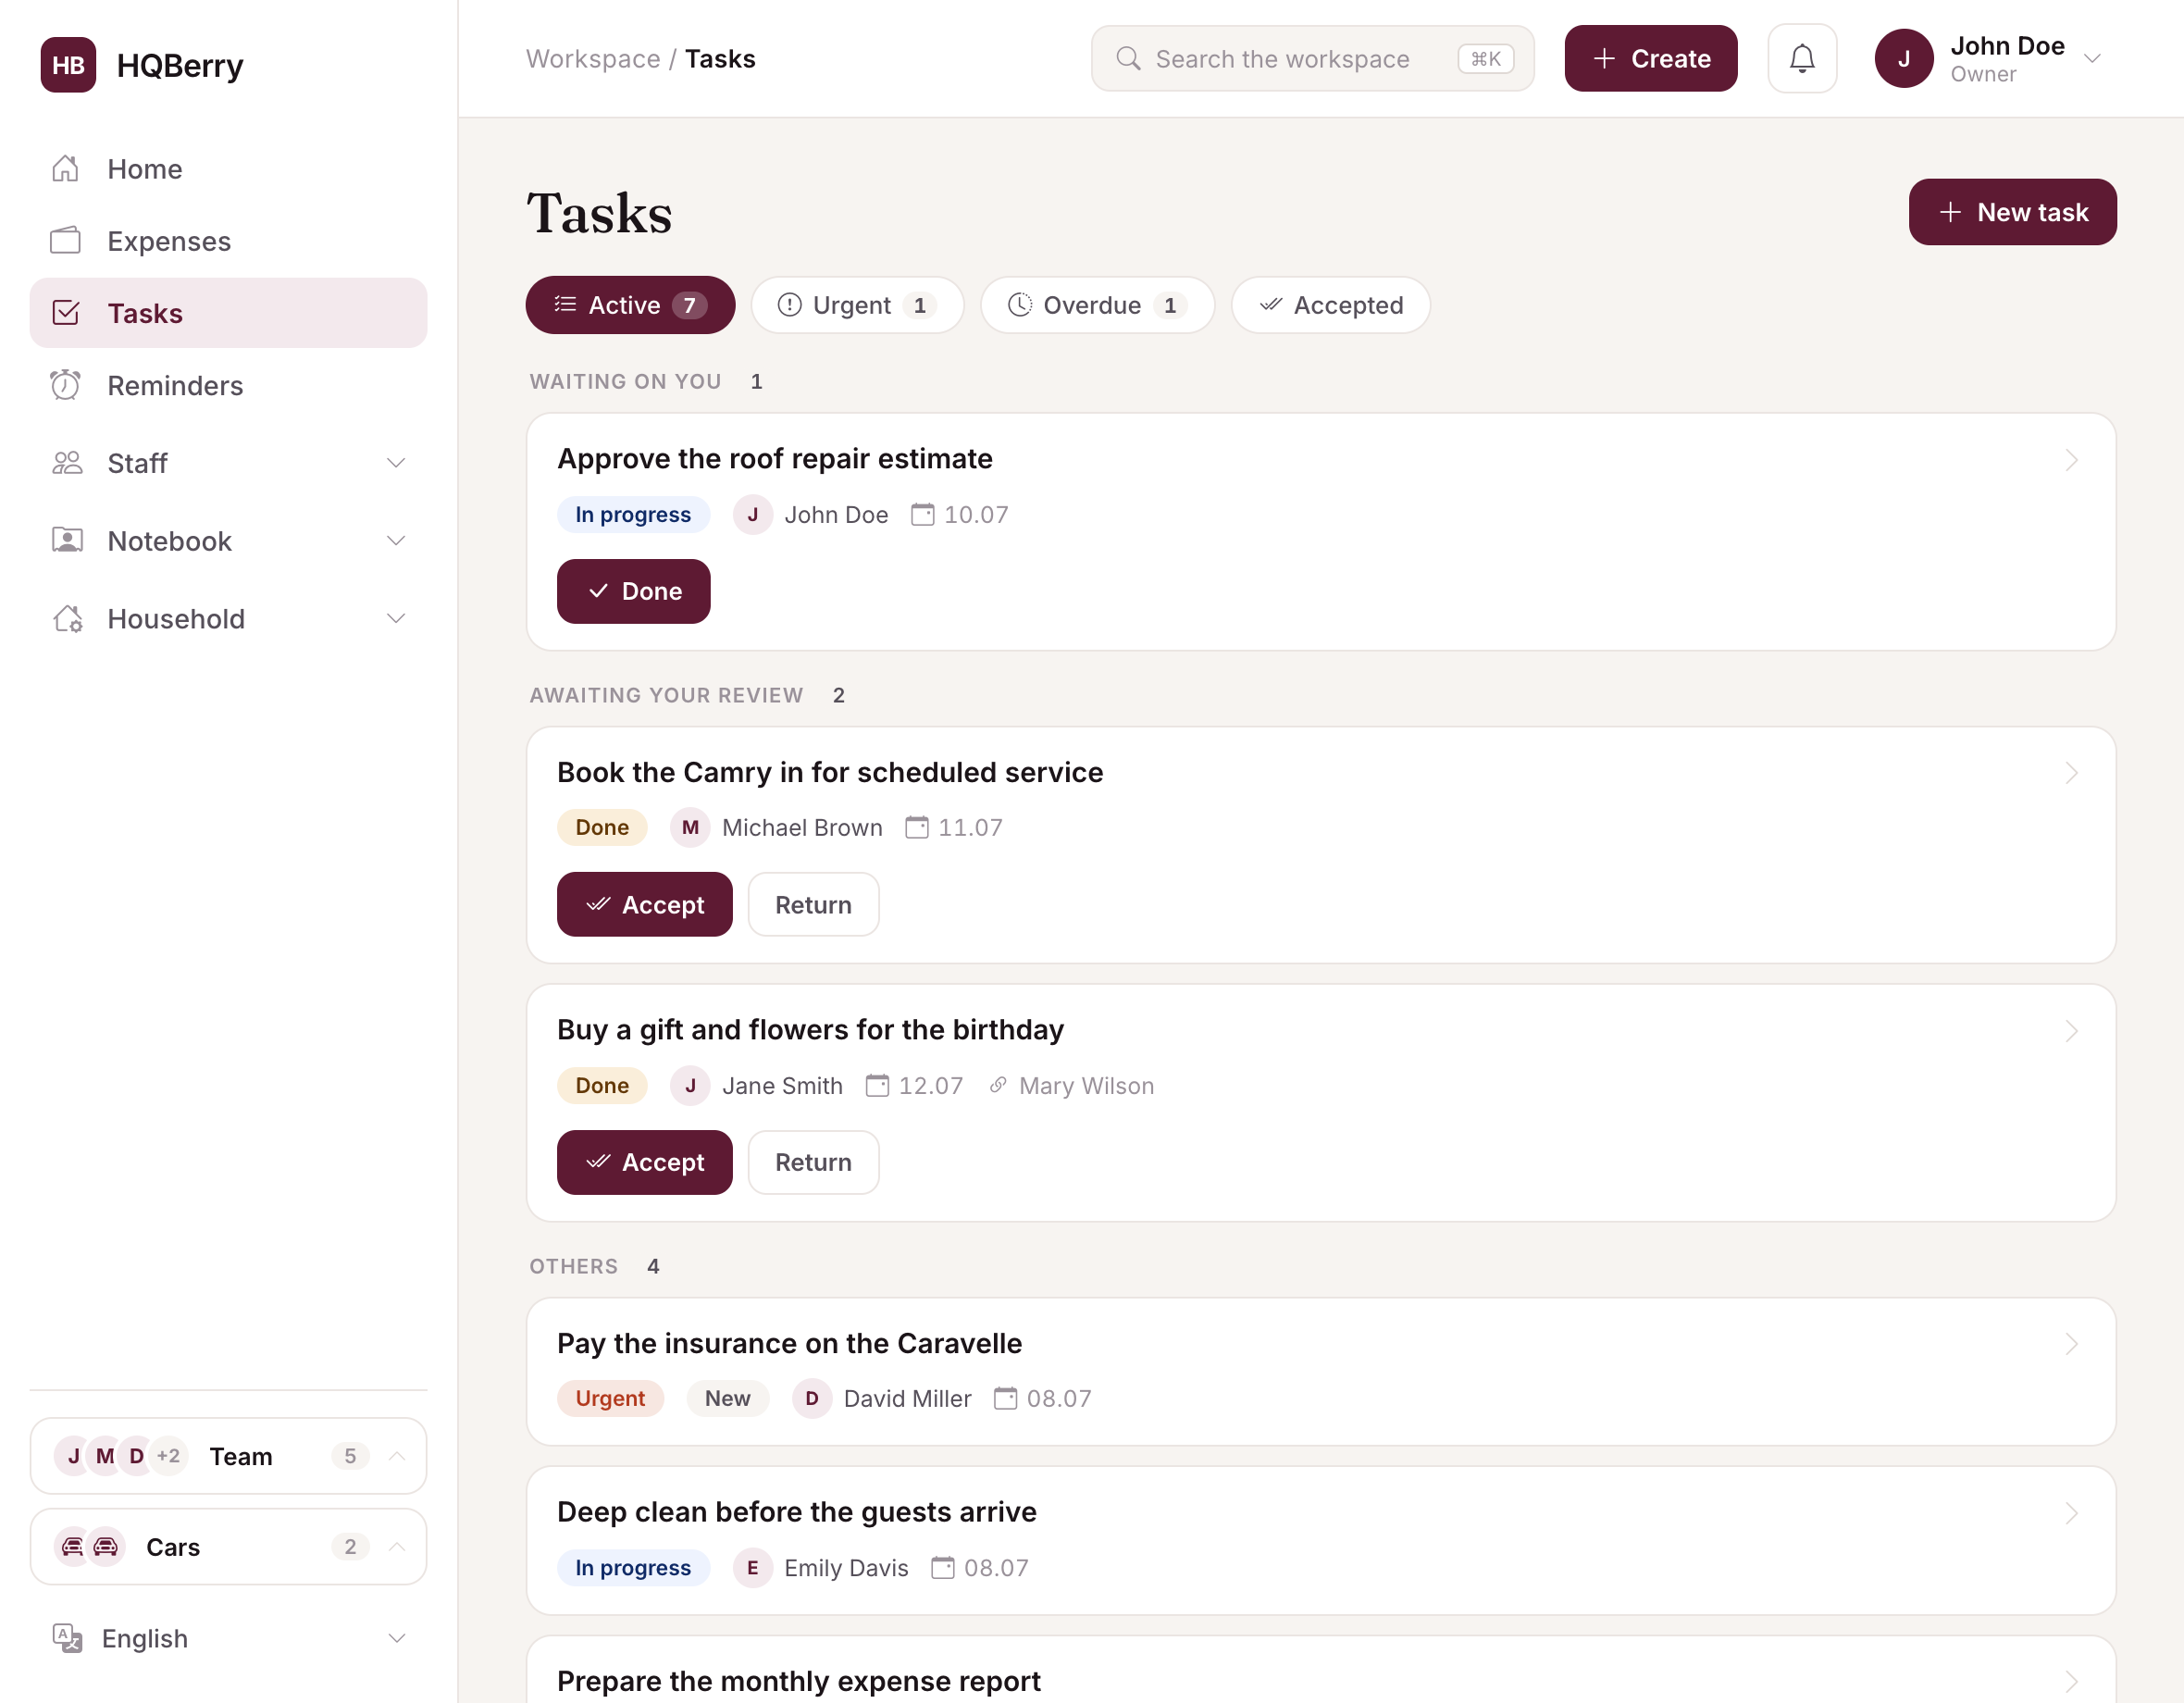Click chevron on roof repair estimate card

(x=2071, y=460)
